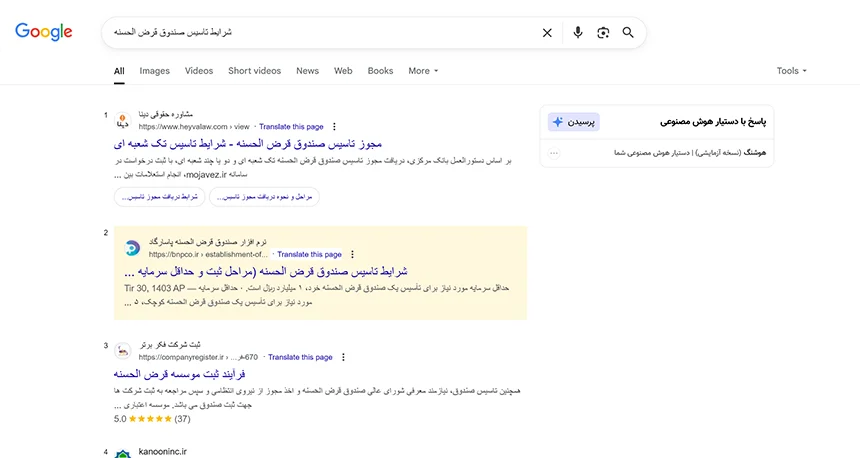Click the پرسیدن AI assistant button
The height and width of the screenshot is (458, 860).
click(x=574, y=122)
